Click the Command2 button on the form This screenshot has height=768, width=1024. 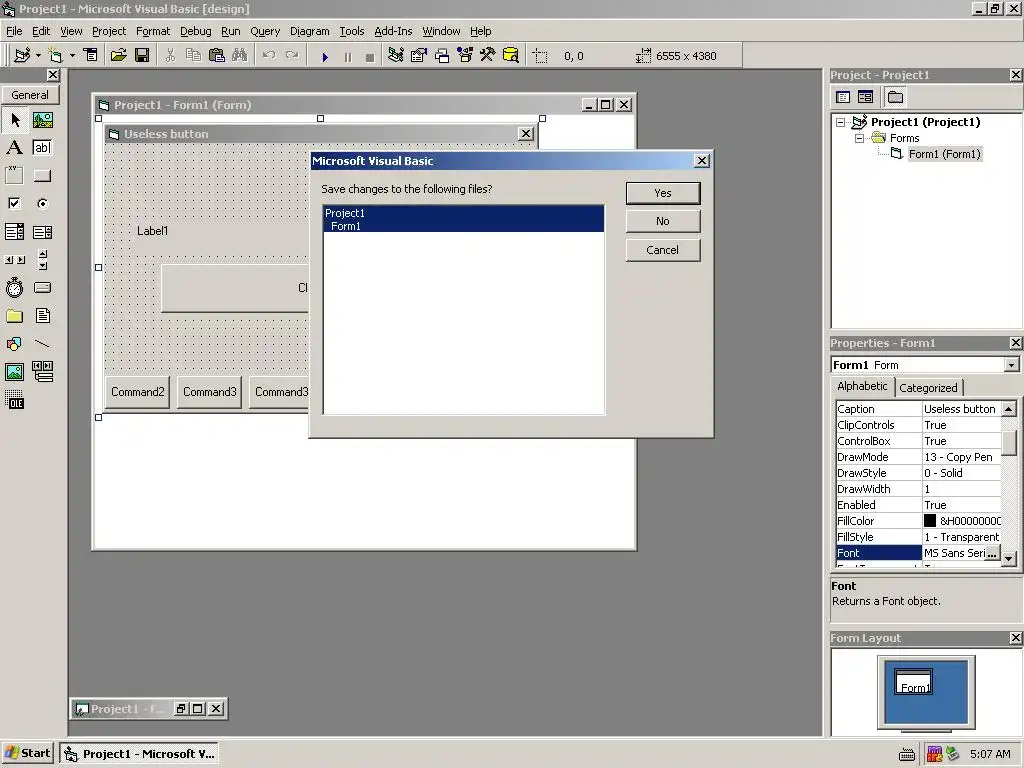[x=138, y=392]
